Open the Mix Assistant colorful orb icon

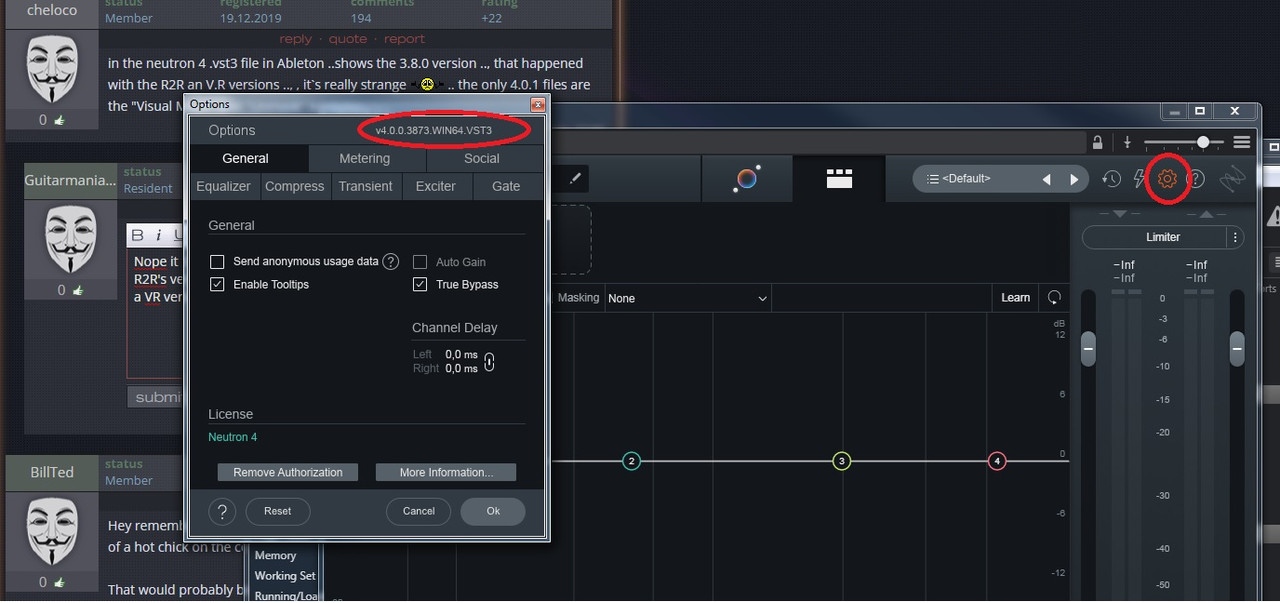747,179
